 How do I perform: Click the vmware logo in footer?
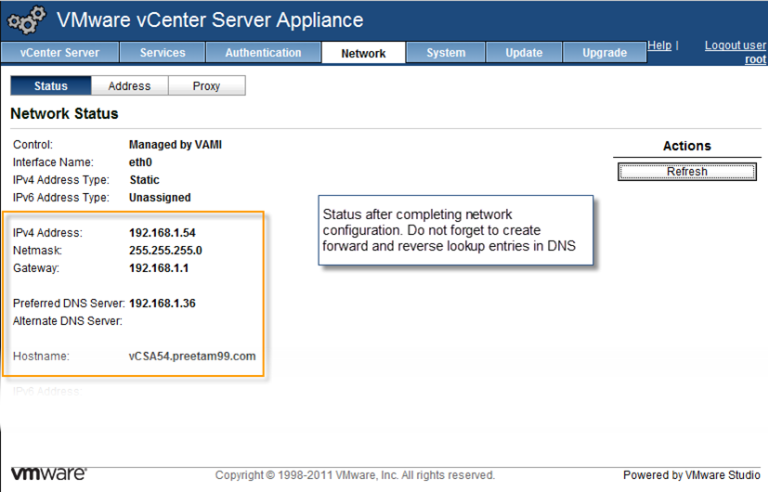[x=48, y=473]
